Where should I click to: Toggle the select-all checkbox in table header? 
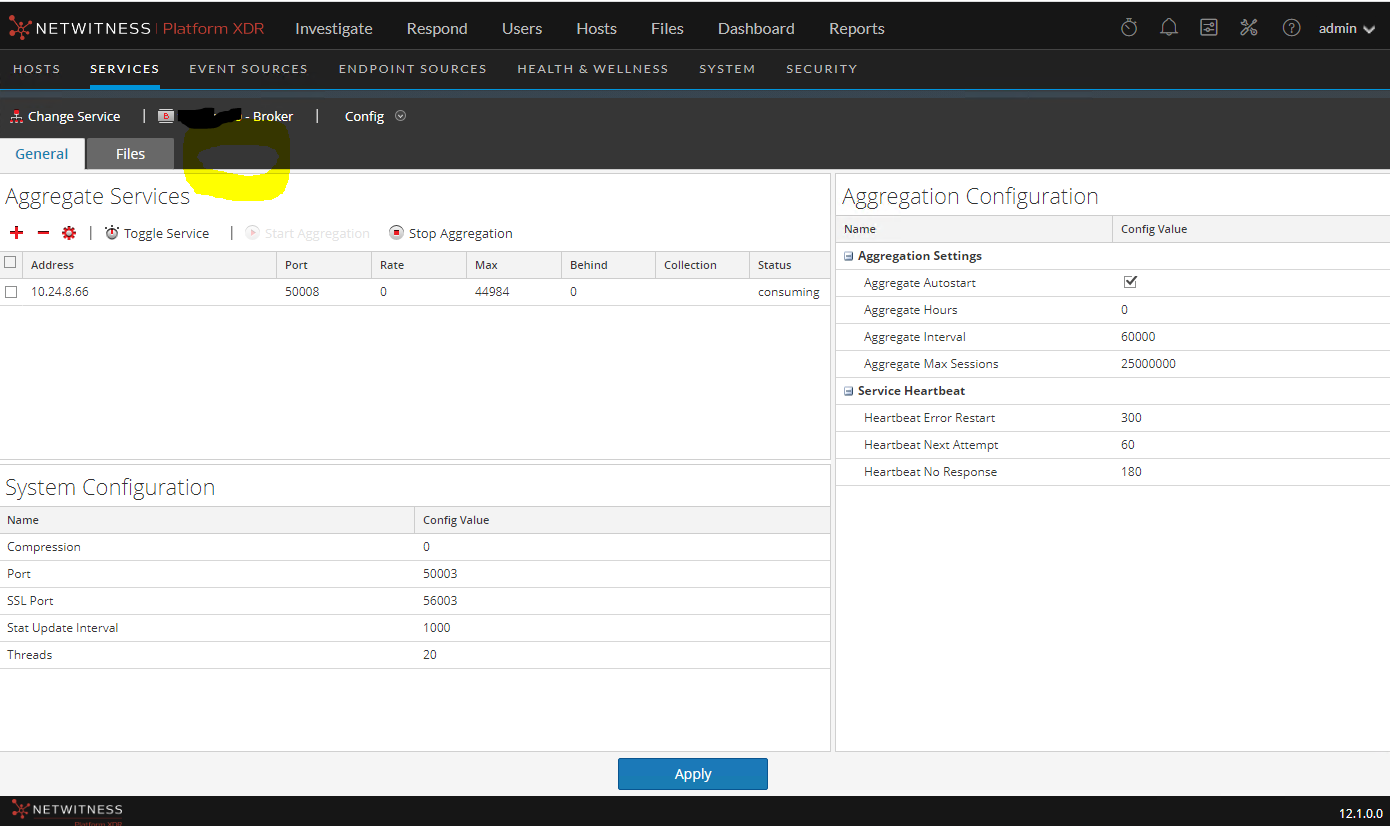[11, 263]
